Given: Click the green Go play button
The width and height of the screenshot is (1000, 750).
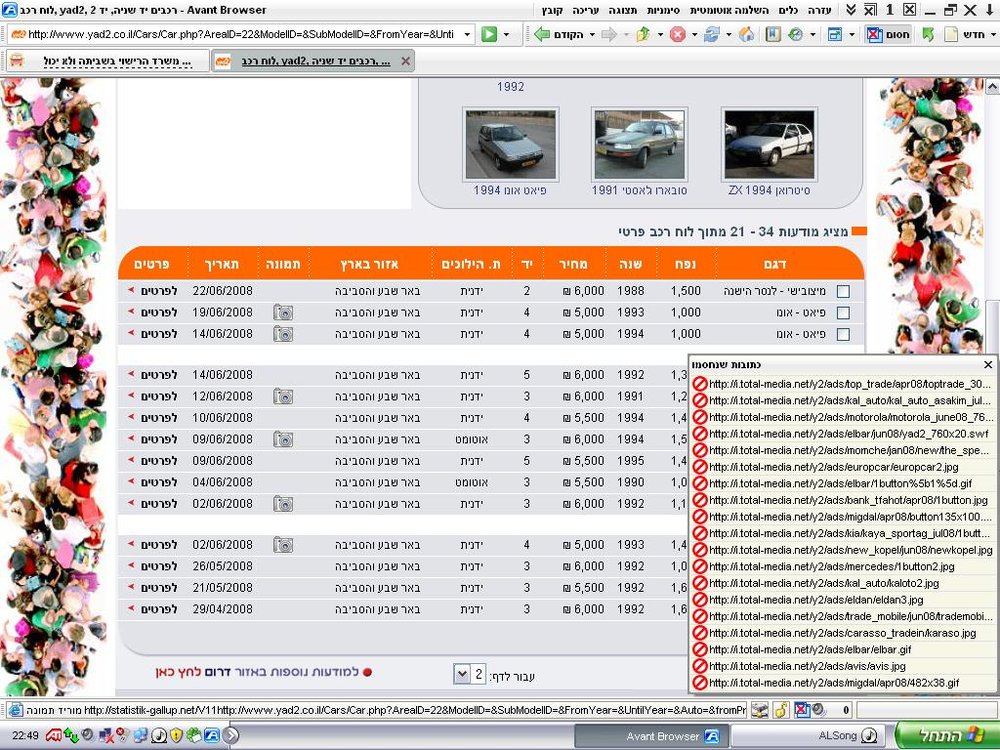Looking at the screenshot, I should (489, 34).
